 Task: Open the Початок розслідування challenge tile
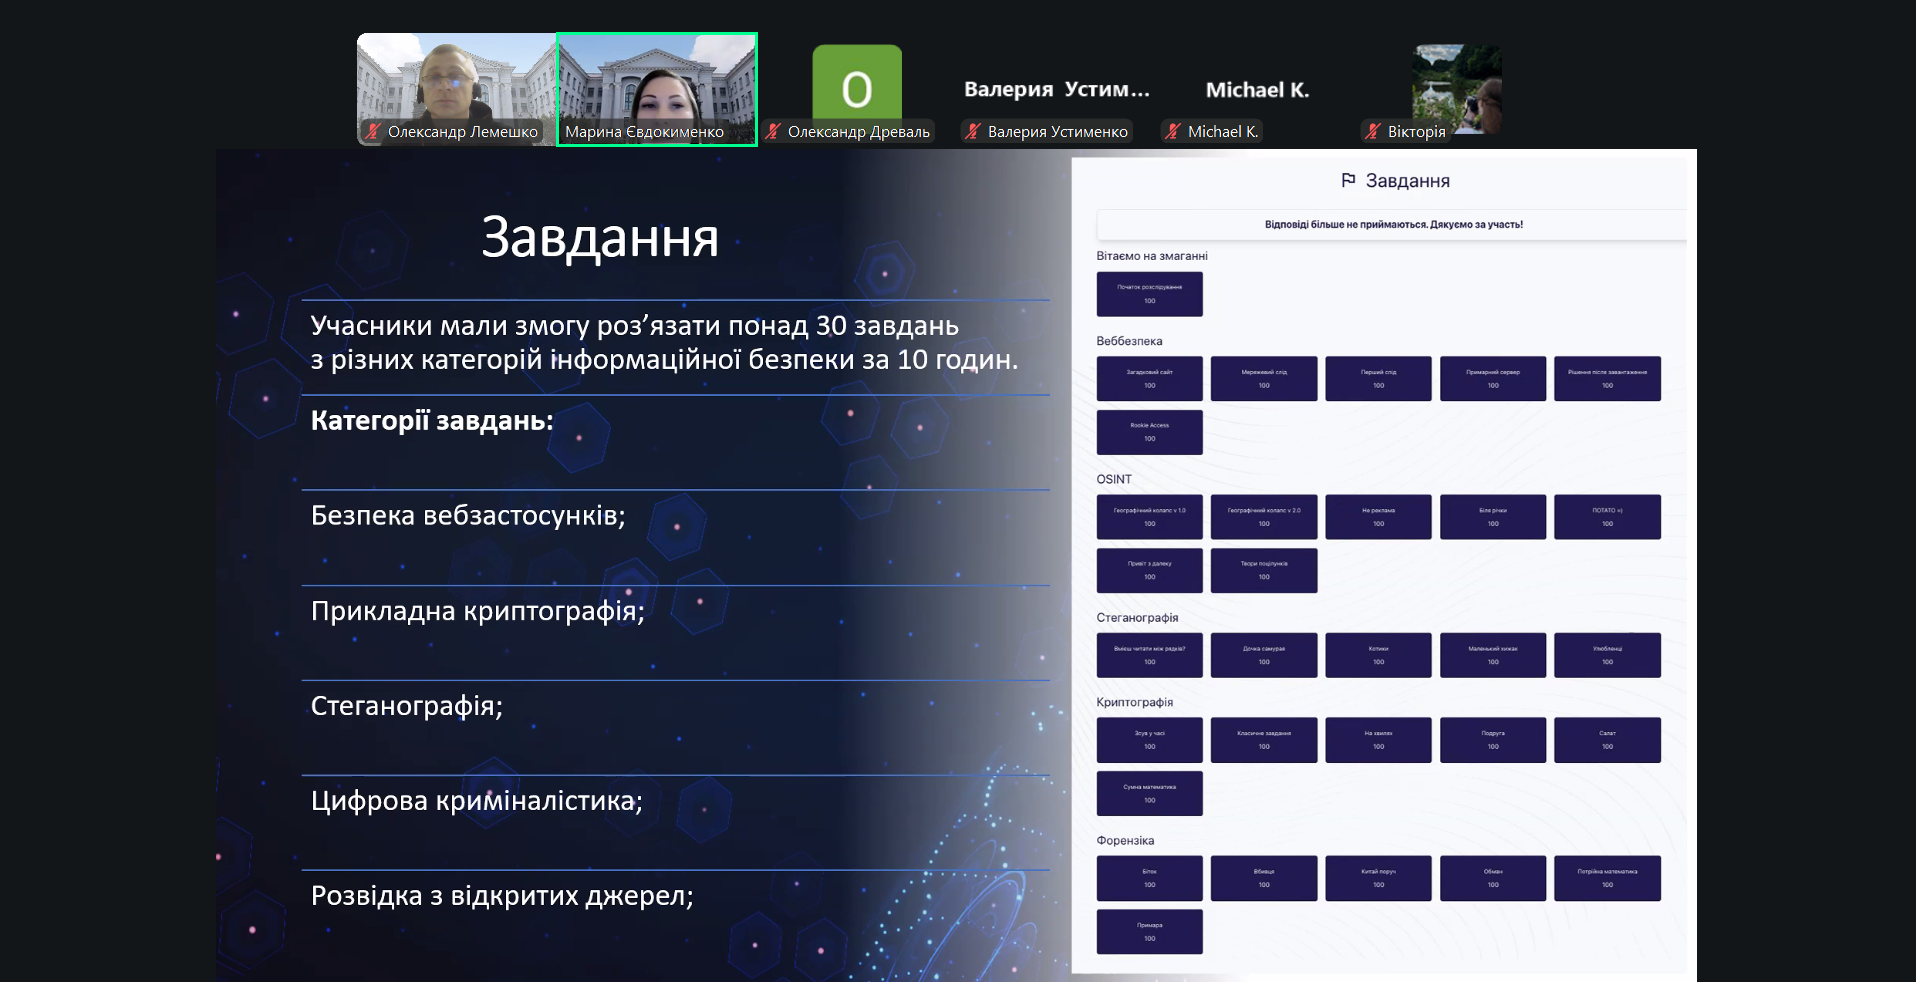tap(1149, 294)
